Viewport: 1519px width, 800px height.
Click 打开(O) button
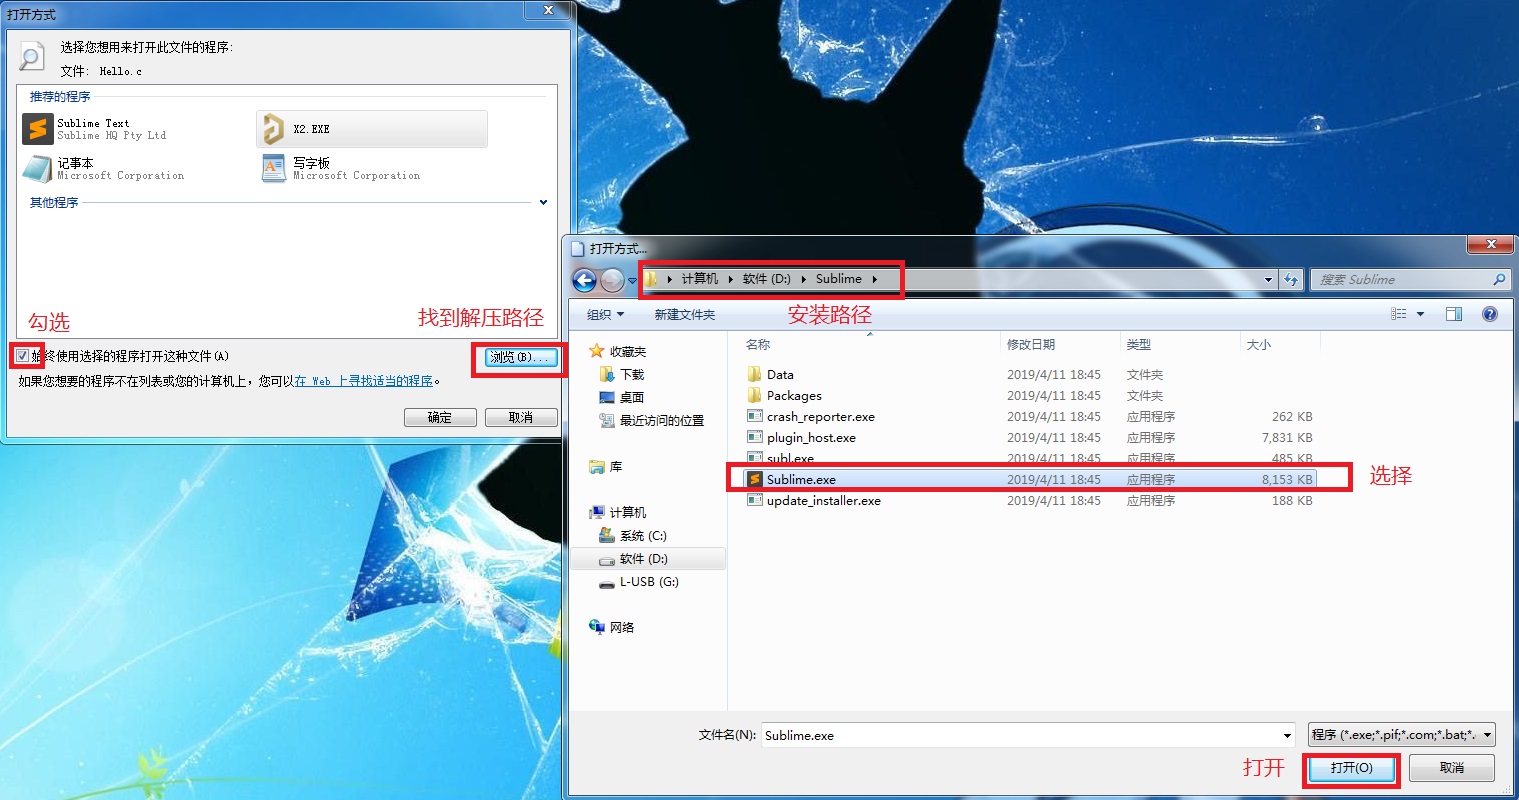click(1351, 768)
